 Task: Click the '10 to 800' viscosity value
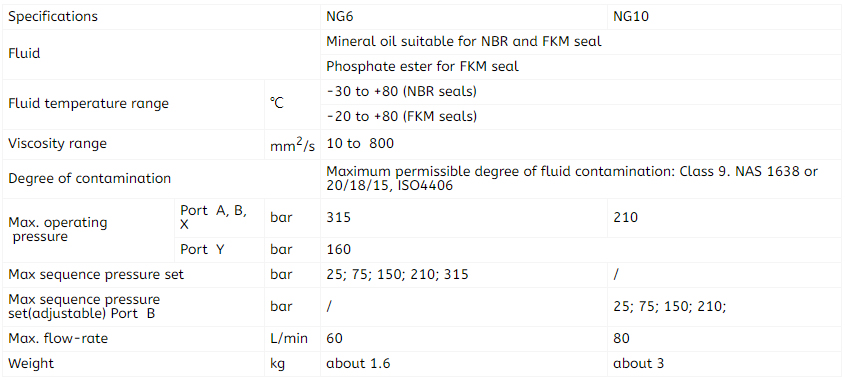pos(360,144)
